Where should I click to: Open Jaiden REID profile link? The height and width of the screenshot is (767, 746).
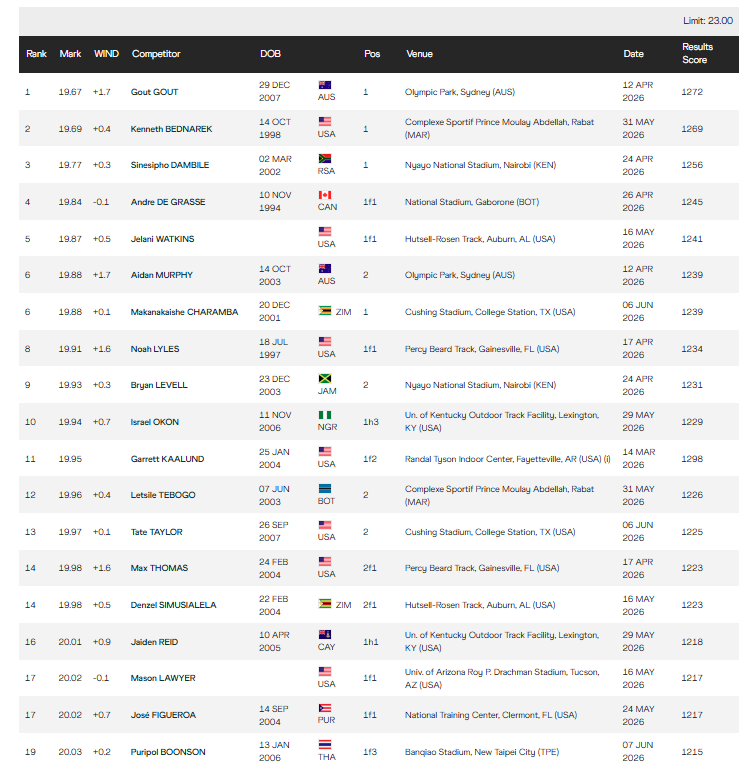point(154,642)
